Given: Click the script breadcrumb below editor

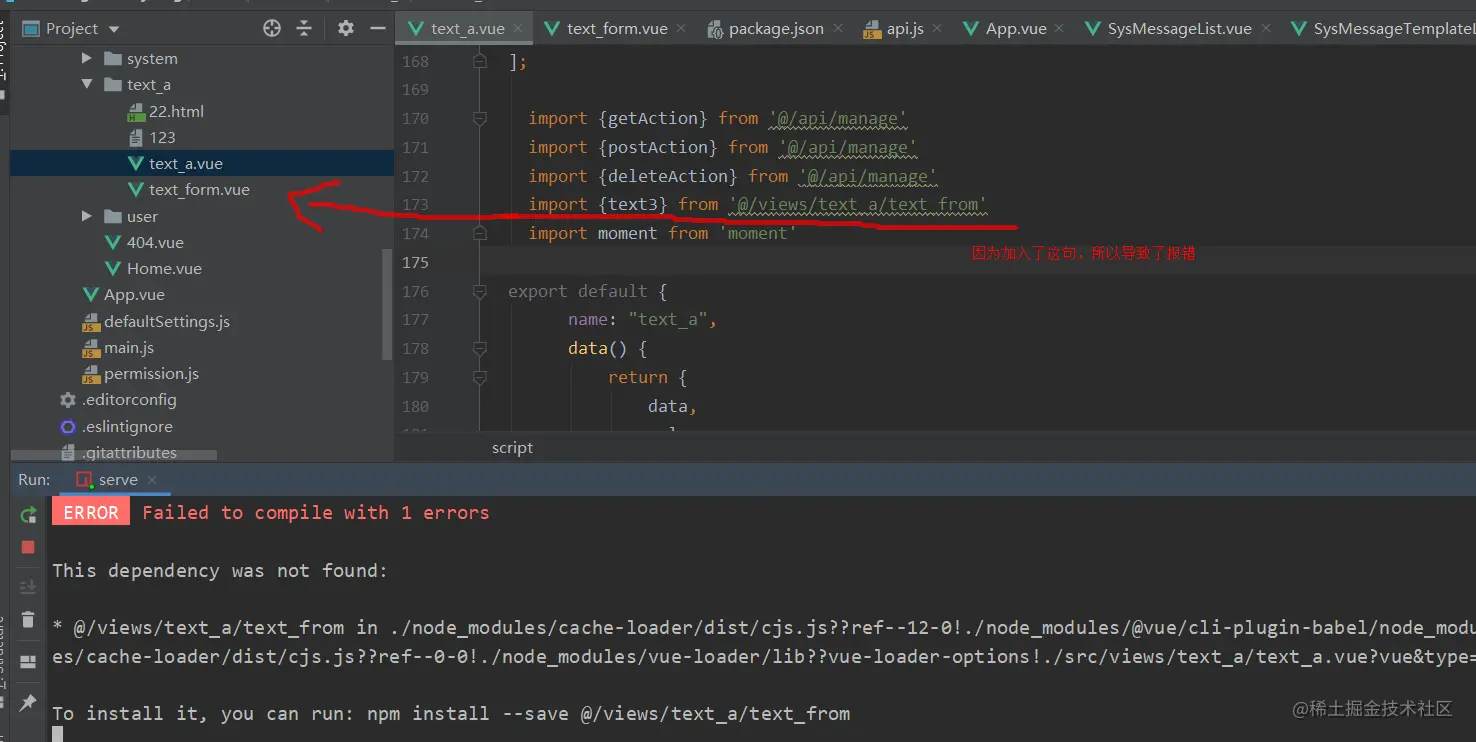Looking at the screenshot, I should (x=512, y=448).
